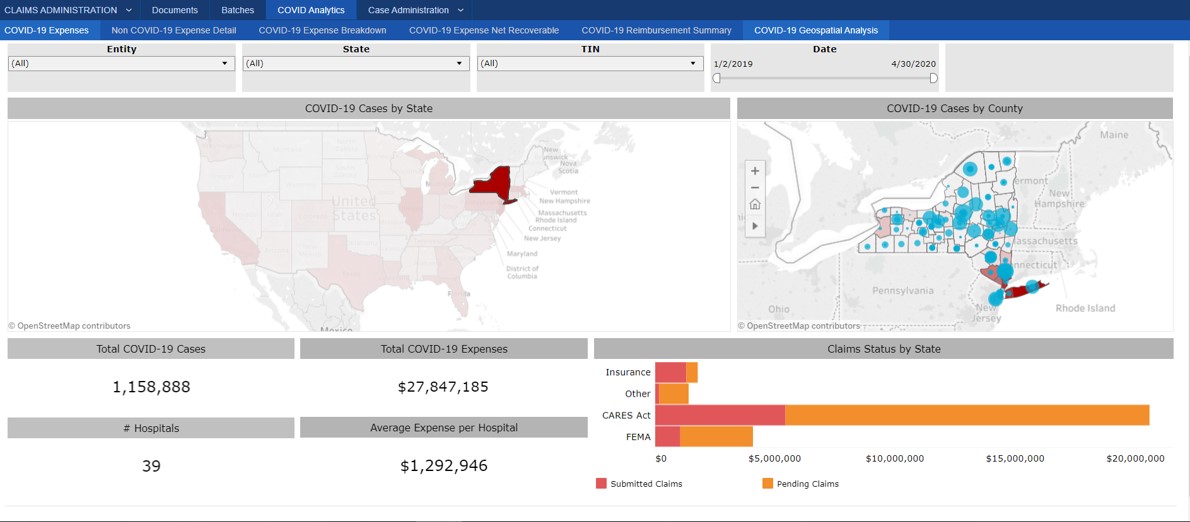Switch to the COVID-19 Expenses tab
The image size is (1190, 522).
pos(47,30)
